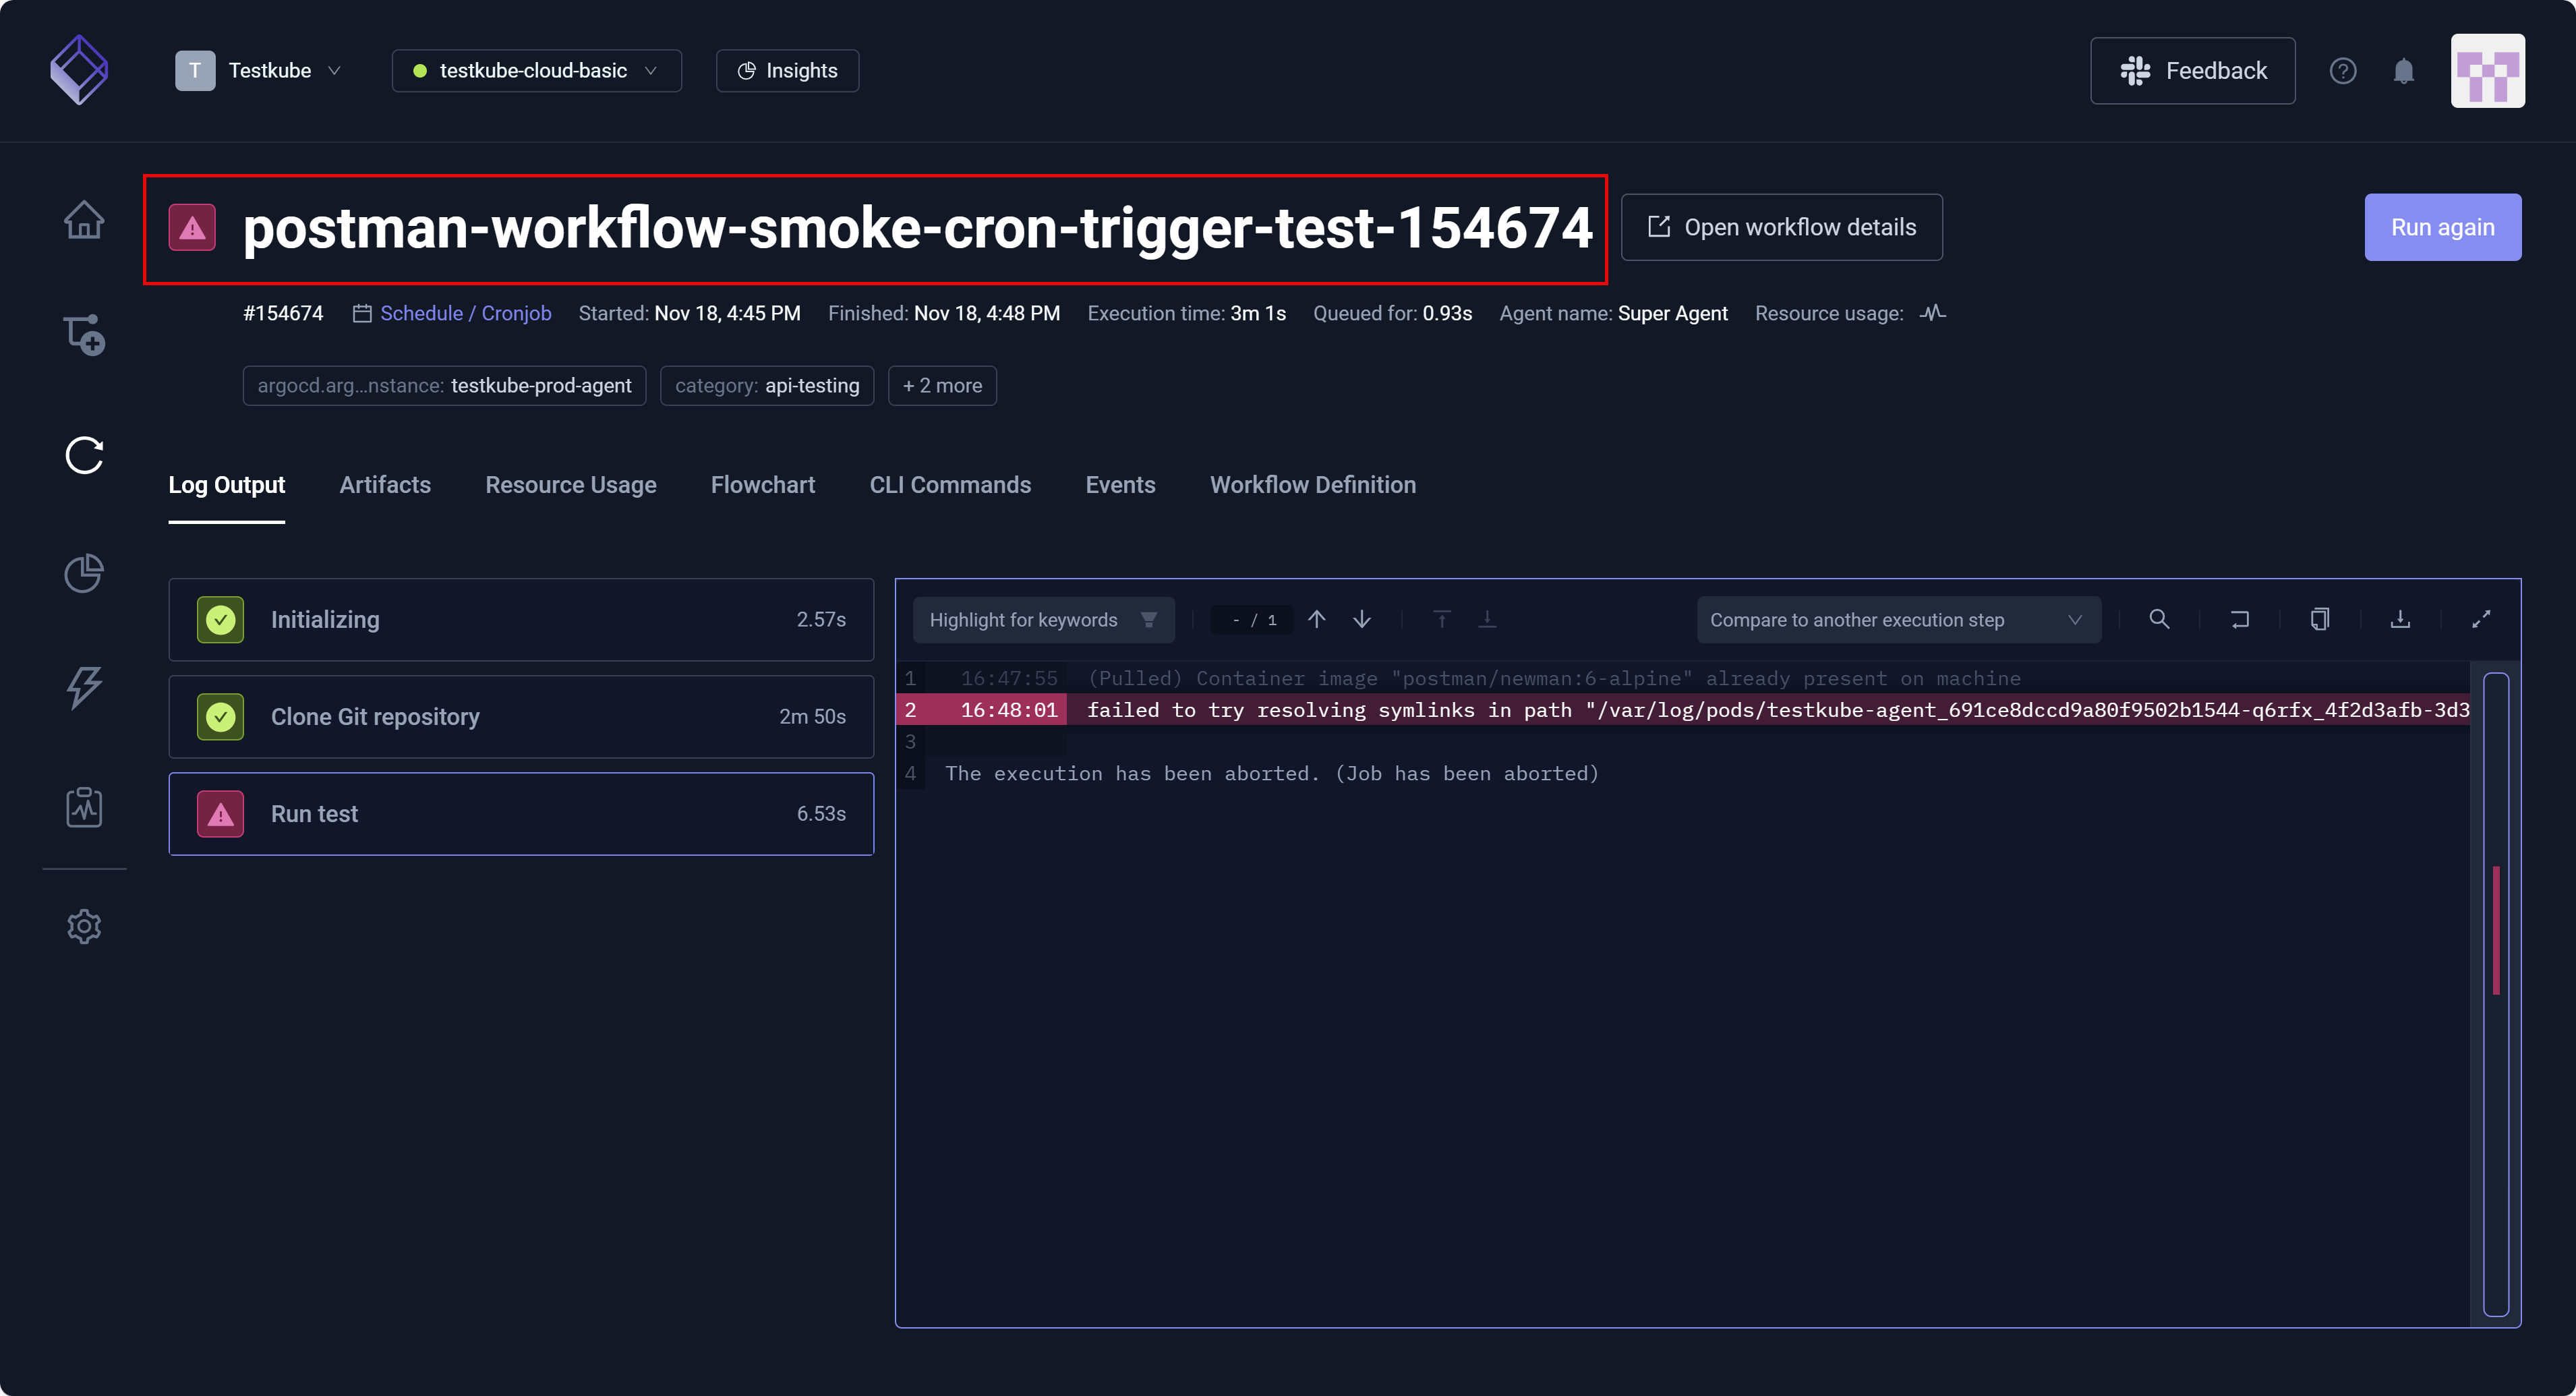Viewport: 2576px width, 1396px height.
Task: Open the home dashboard sidebar icon
Action: coord(84,220)
